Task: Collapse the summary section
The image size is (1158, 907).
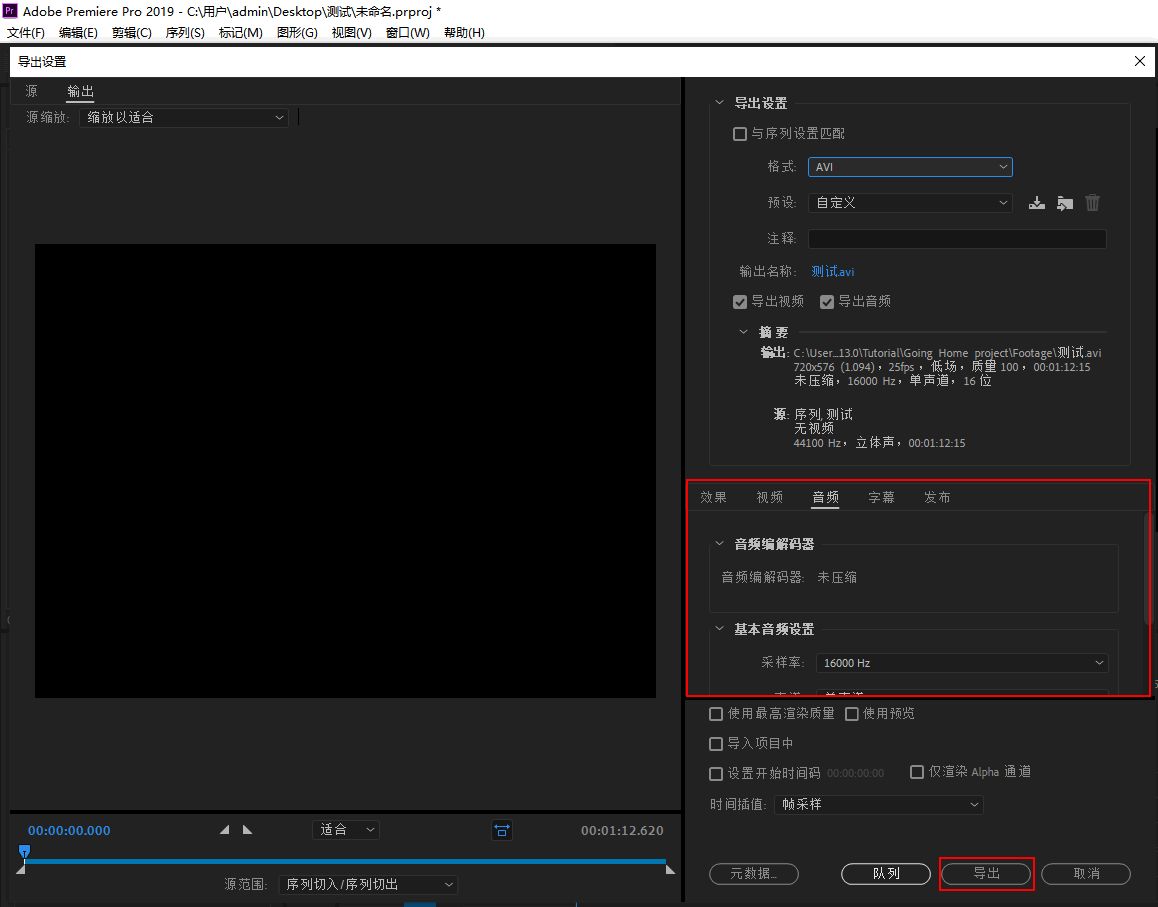Action: point(743,332)
